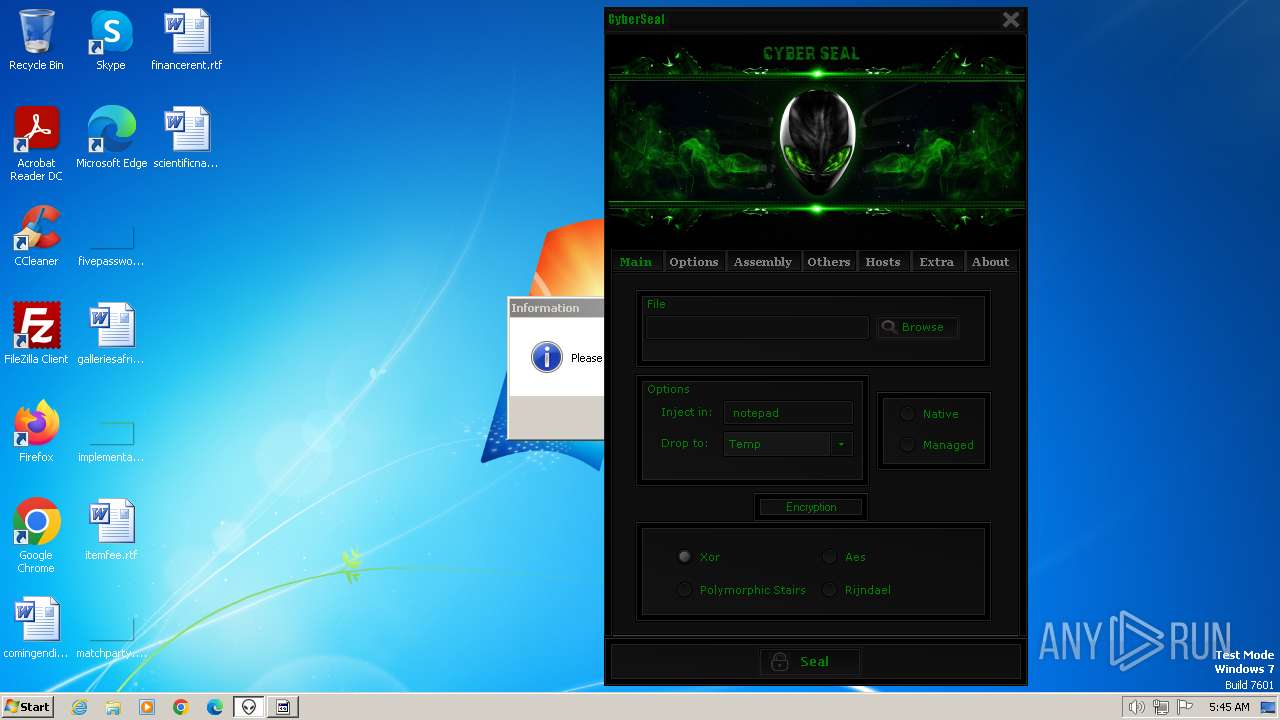This screenshot has height=720, width=1280.
Task: Open the Extra tab
Action: [x=937, y=262]
